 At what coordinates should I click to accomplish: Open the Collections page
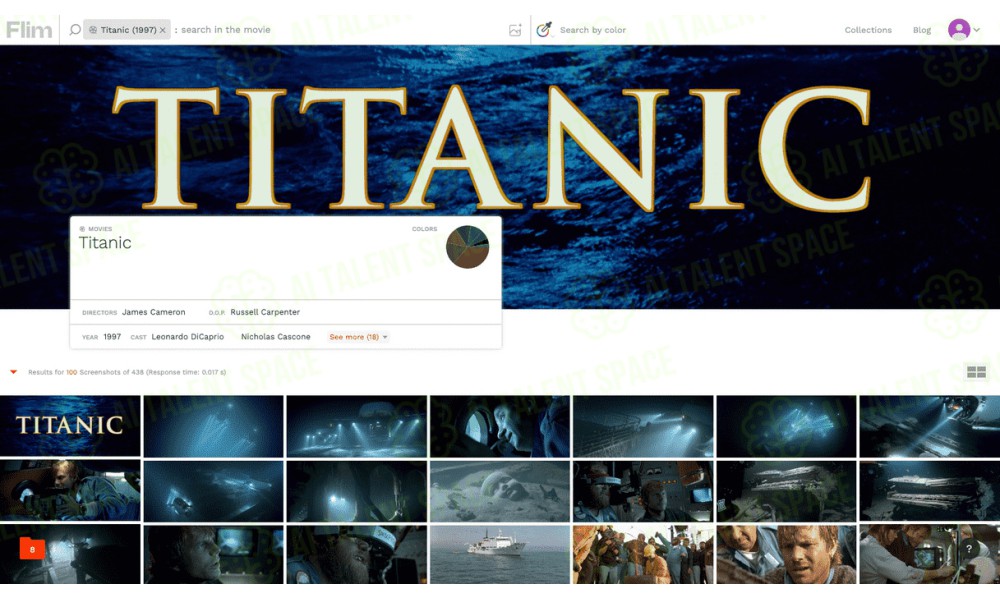[868, 30]
